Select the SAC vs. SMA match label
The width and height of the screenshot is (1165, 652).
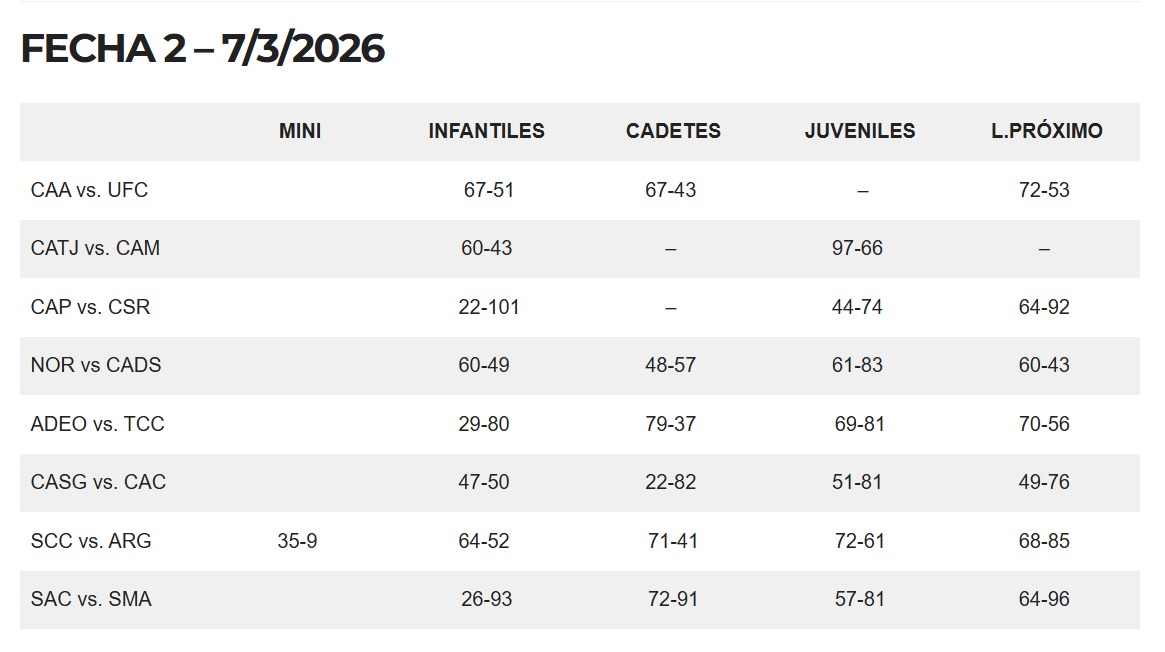[91, 599]
